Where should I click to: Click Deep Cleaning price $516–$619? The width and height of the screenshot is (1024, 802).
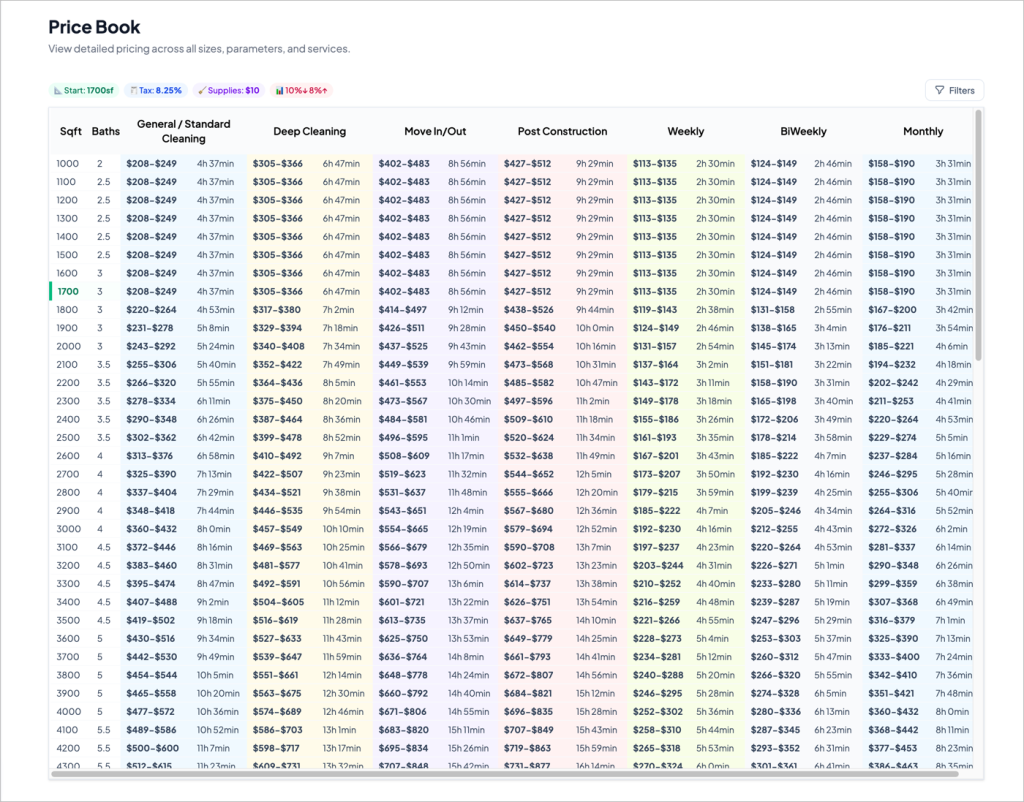click(276, 620)
